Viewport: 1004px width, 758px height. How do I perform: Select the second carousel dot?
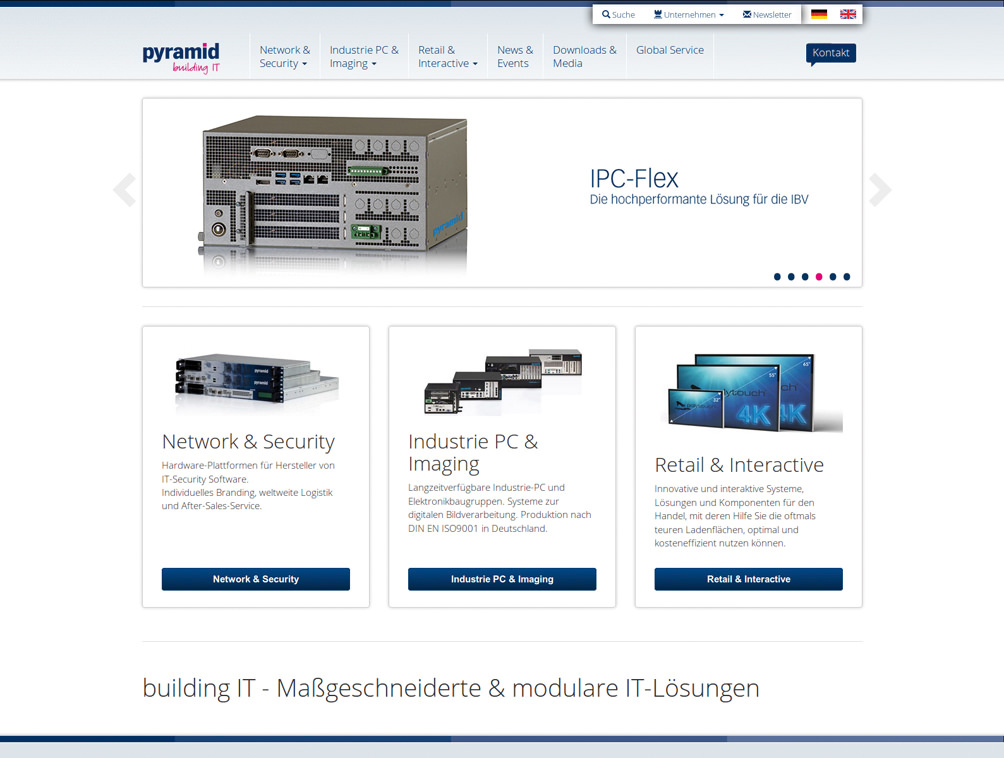(x=791, y=277)
